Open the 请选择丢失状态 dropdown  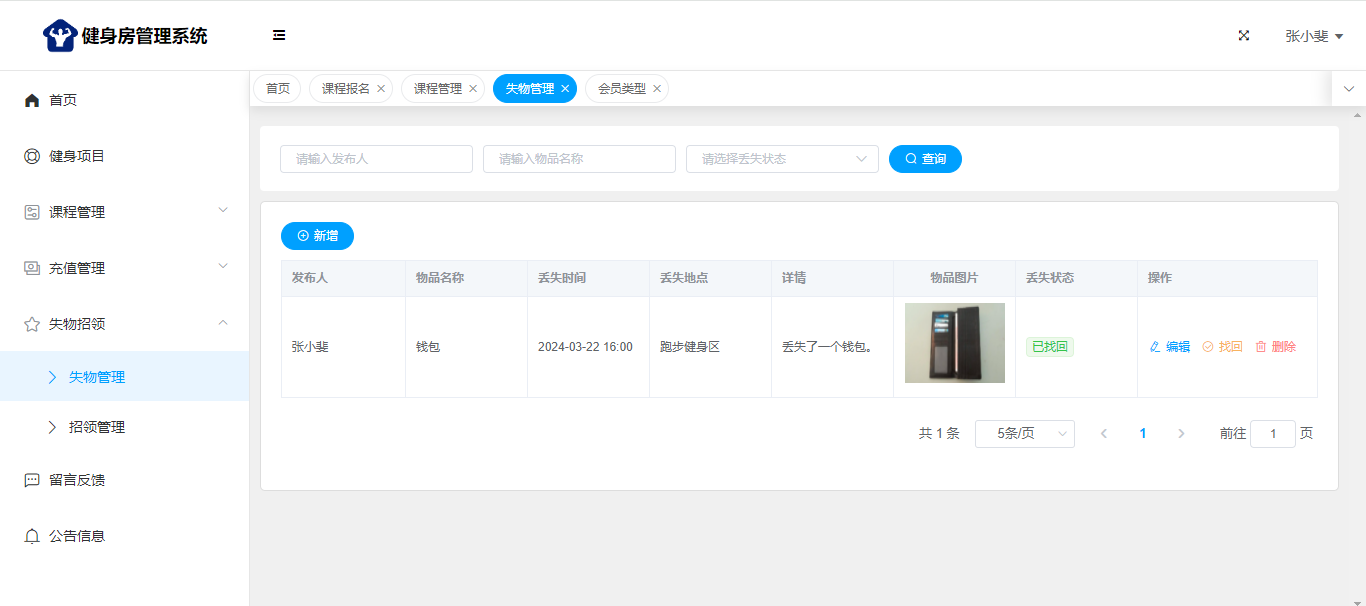point(781,159)
